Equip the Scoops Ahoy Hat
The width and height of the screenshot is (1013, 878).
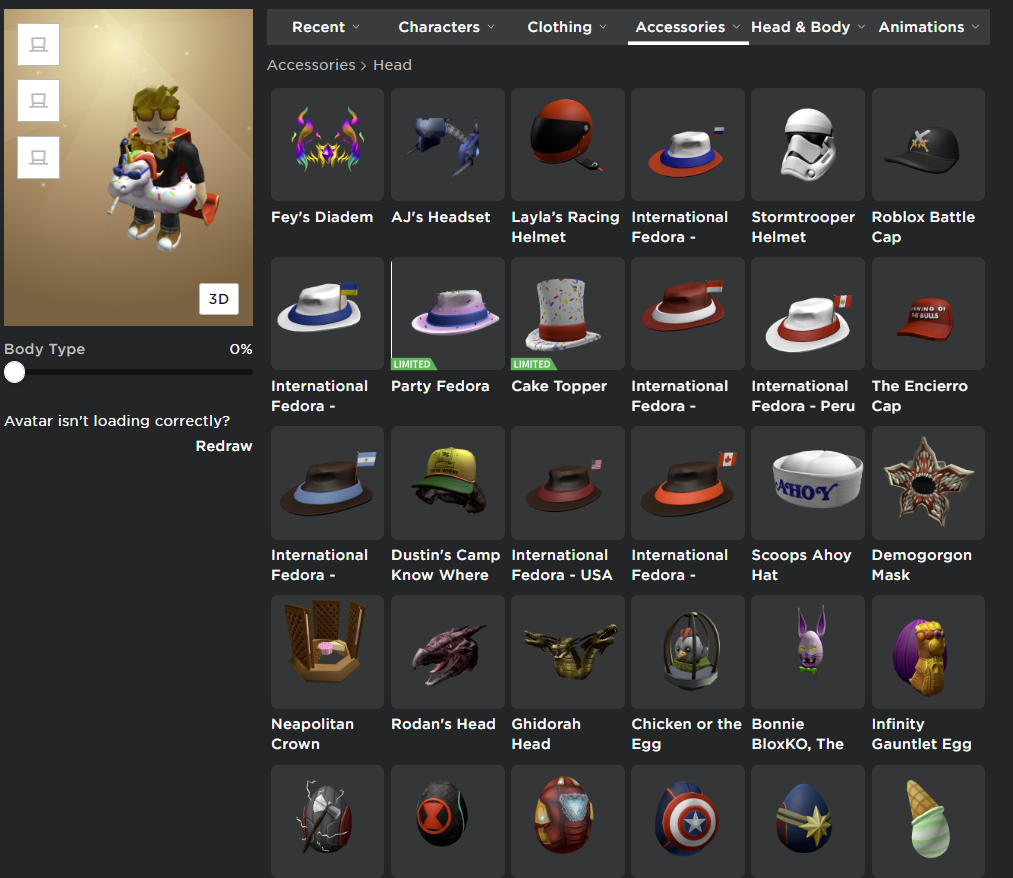tap(807, 482)
